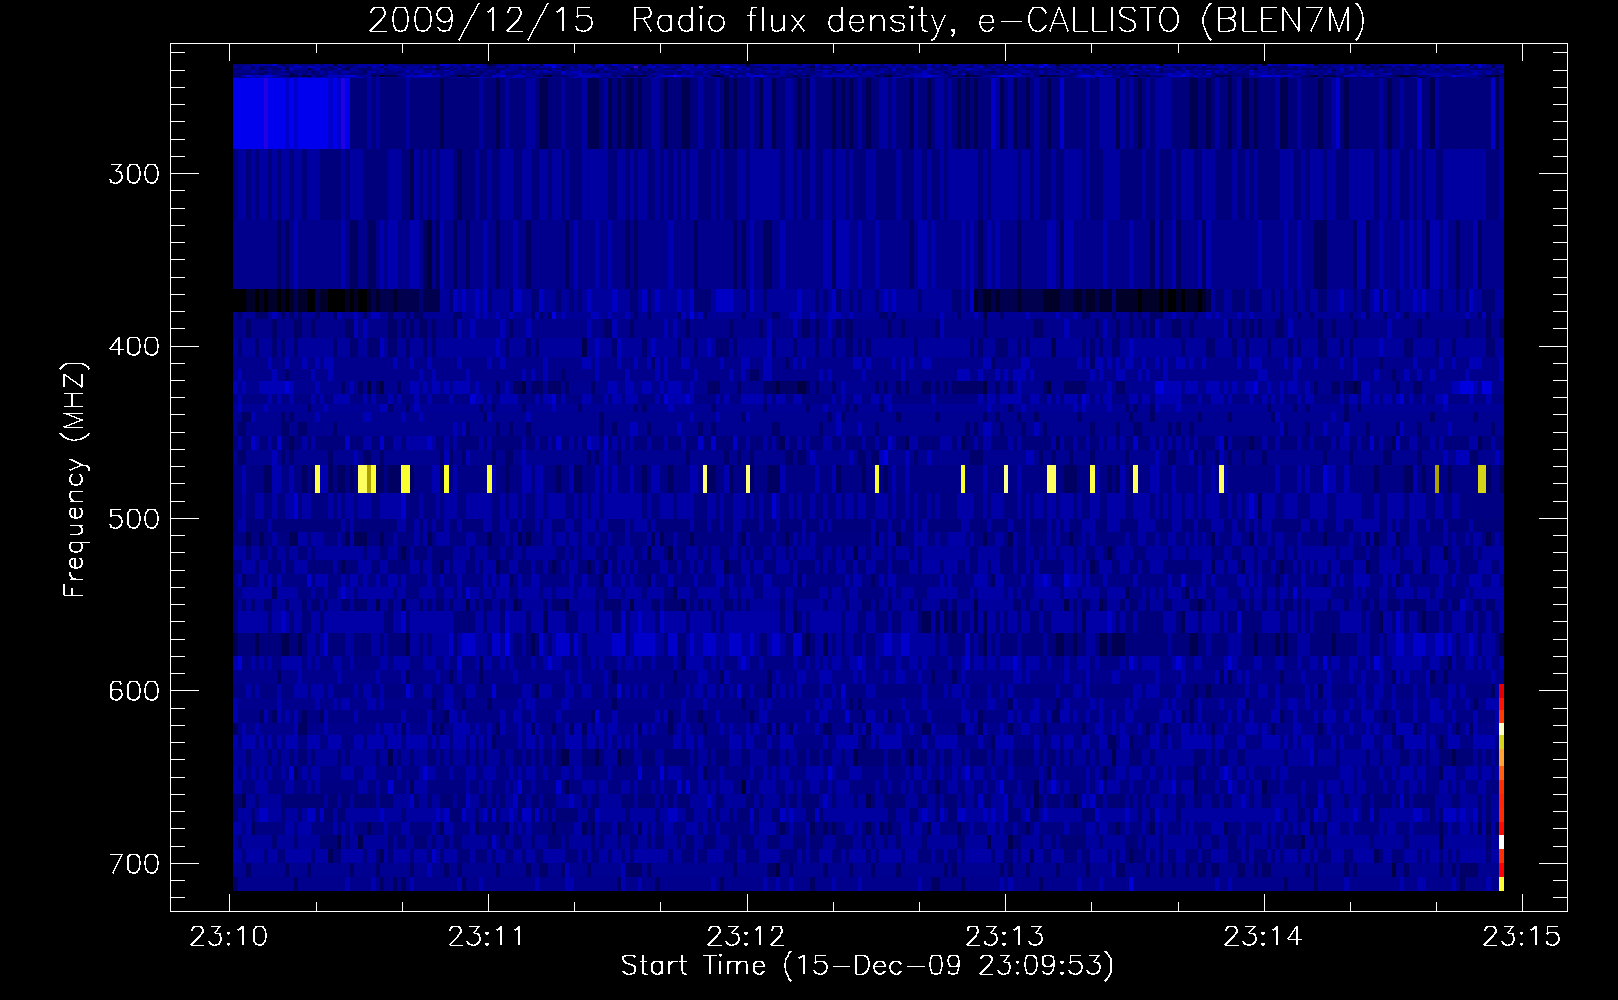
Task: Click the 'Frequency (MHZ)' axis label
Action: coord(74,479)
